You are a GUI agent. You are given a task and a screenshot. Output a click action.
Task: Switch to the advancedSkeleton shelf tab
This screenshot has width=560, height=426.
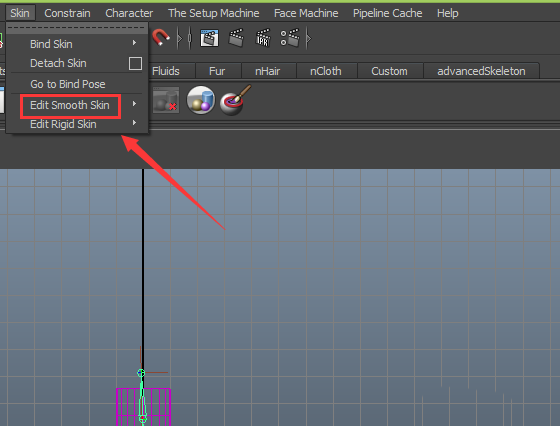[x=481, y=71]
